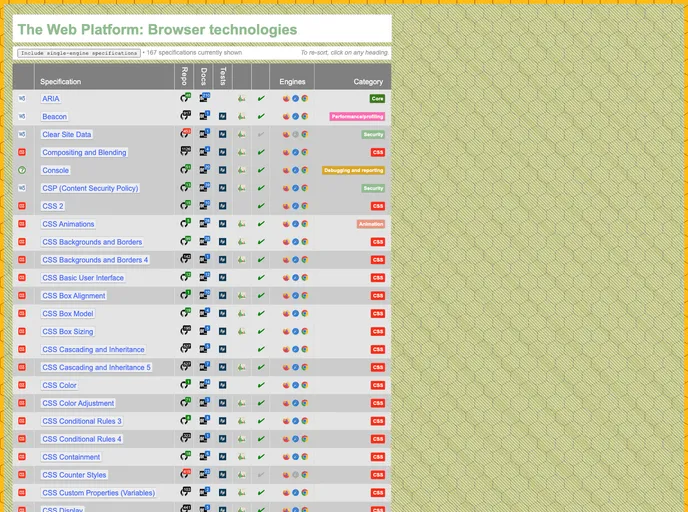This screenshot has height=512, width=688.
Task: Click the Include single-engine specifications button
Action: pos(79,53)
